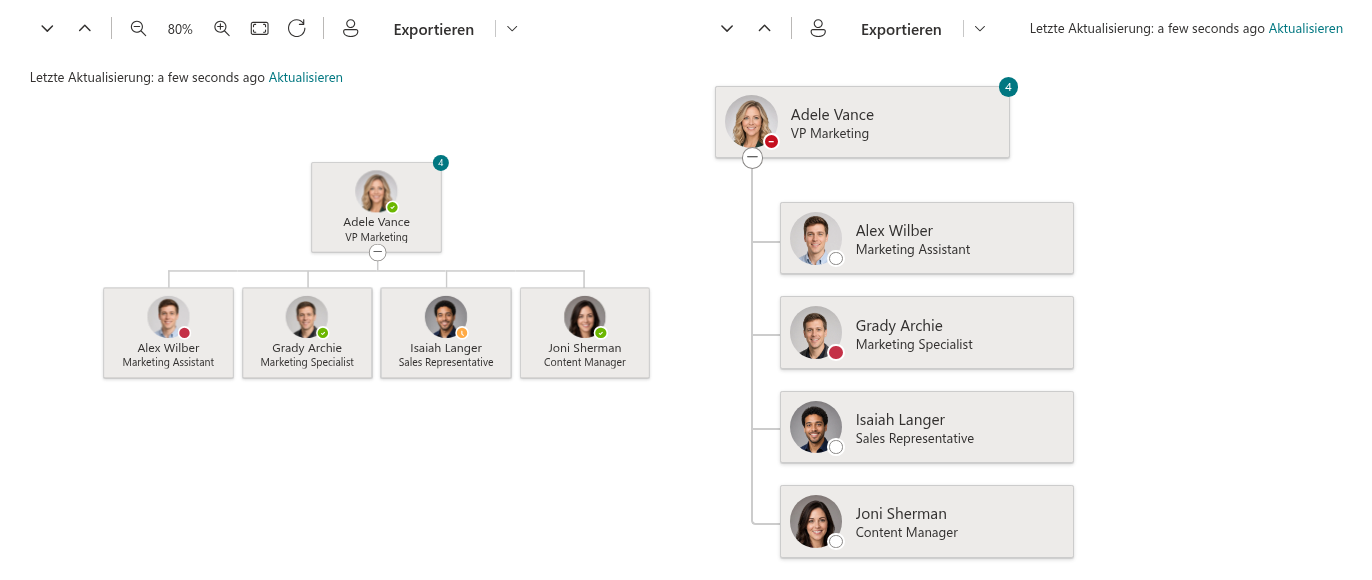Click the red presence badge on Marketing Assistant tile
This screenshot has width=1372, height=580.
184,333
